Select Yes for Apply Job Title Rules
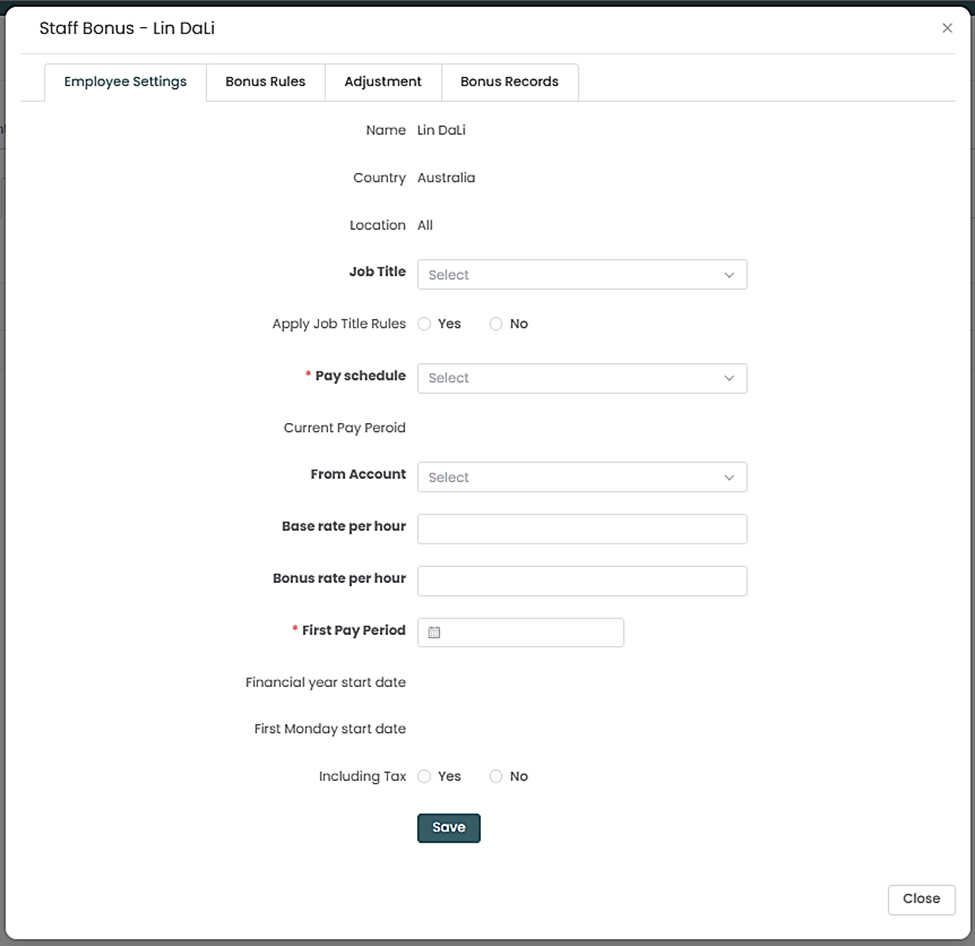This screenshot has width=975, height=946. coord(425,324)
